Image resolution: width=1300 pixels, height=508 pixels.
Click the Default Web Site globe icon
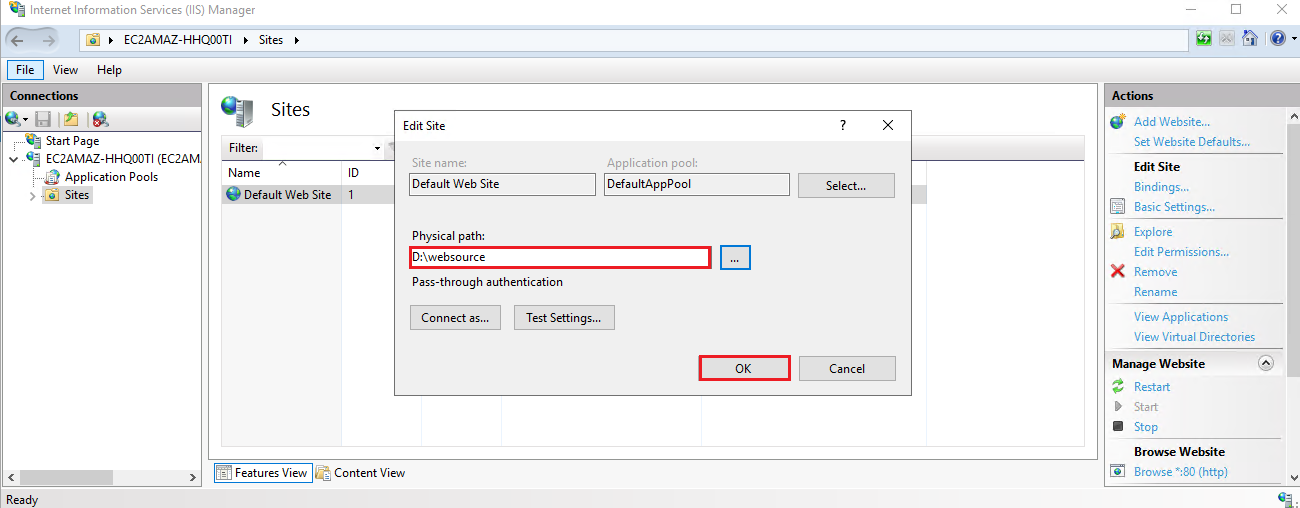(x=235, y=195)
